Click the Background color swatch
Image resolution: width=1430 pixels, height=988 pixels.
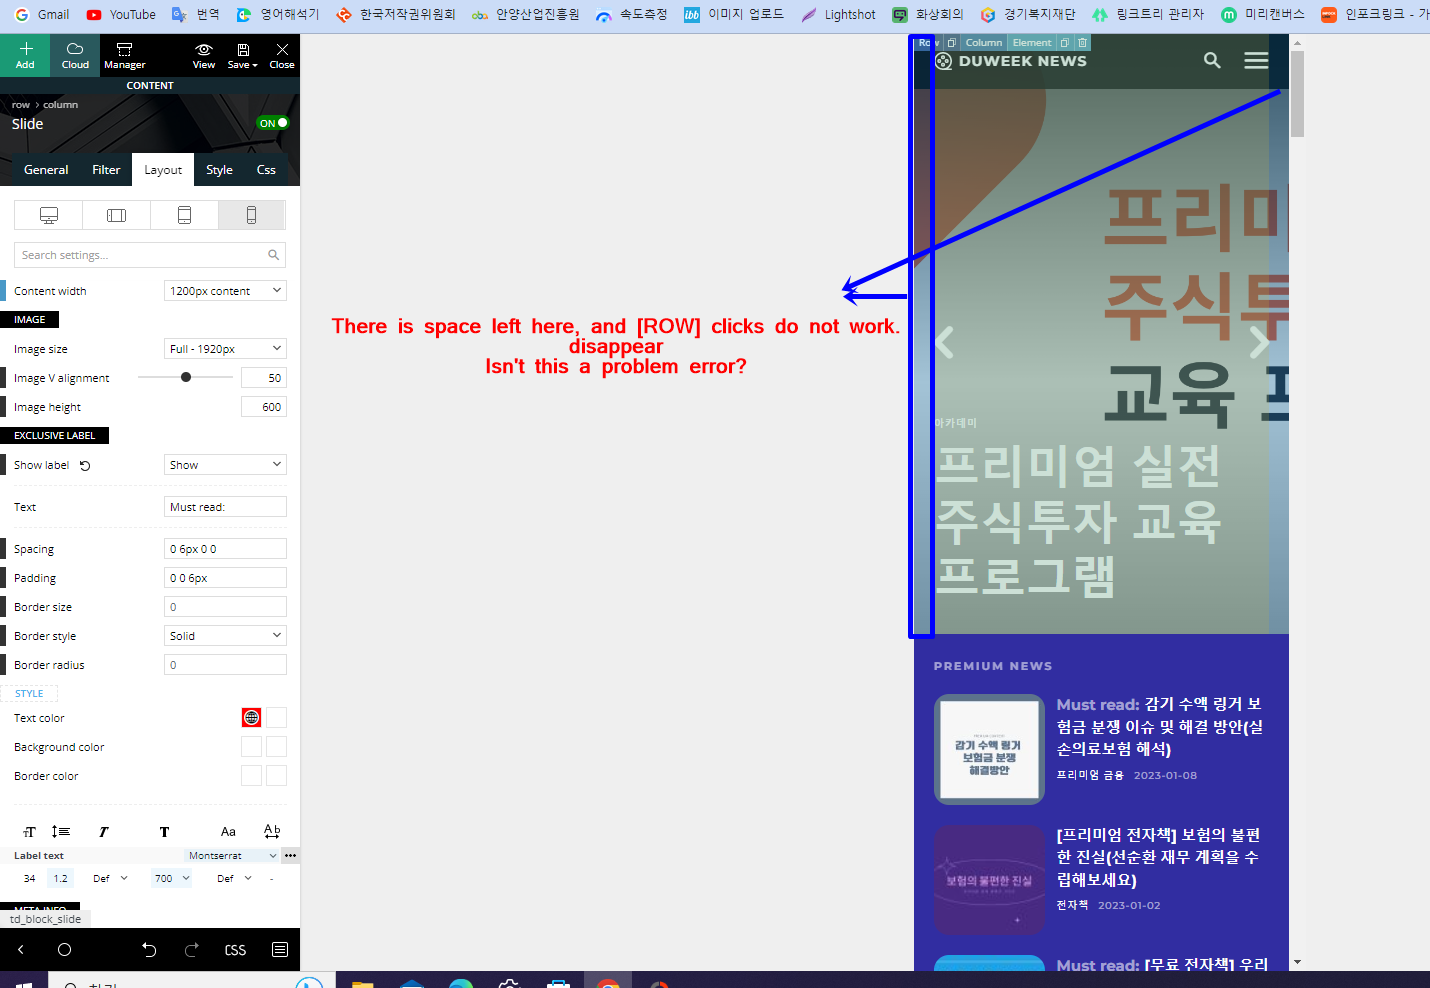click(x=251, y=747)
